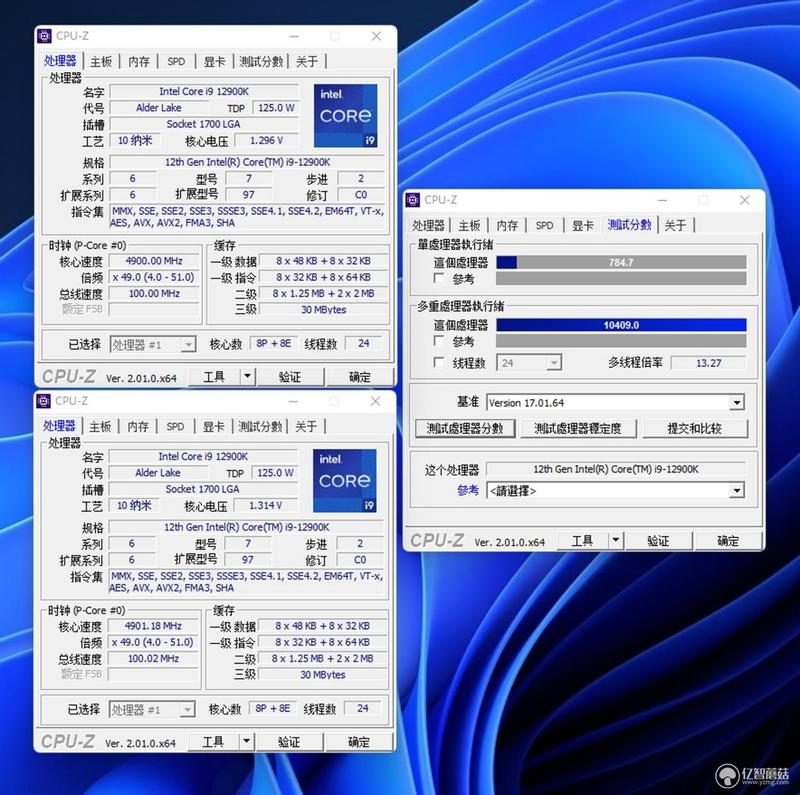Screen dimensions: 800x795
Task: Click the core speed value 4900.00 MHz
Action: [154, 261]
